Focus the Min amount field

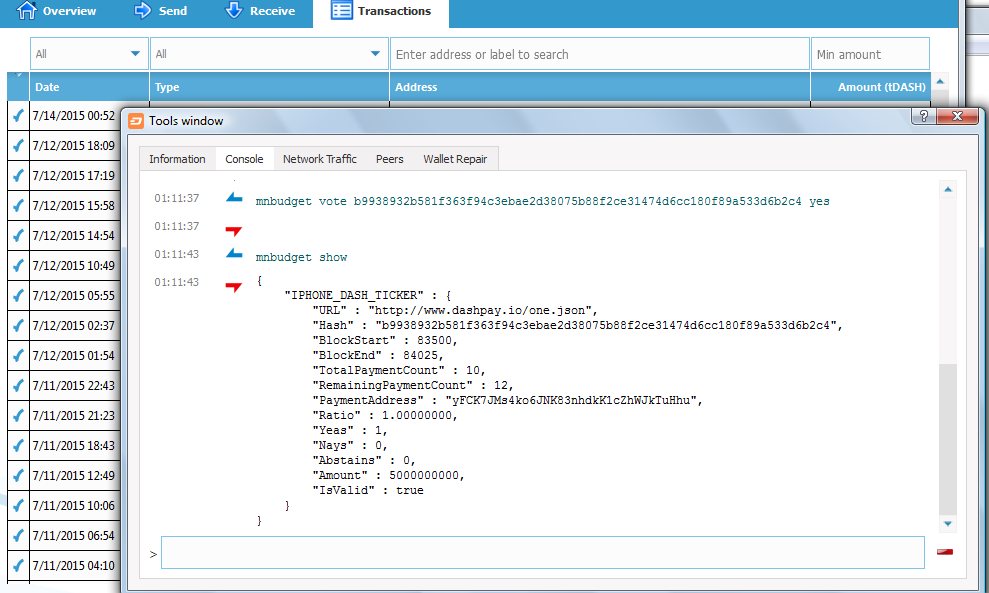click(x=870, y=54)
